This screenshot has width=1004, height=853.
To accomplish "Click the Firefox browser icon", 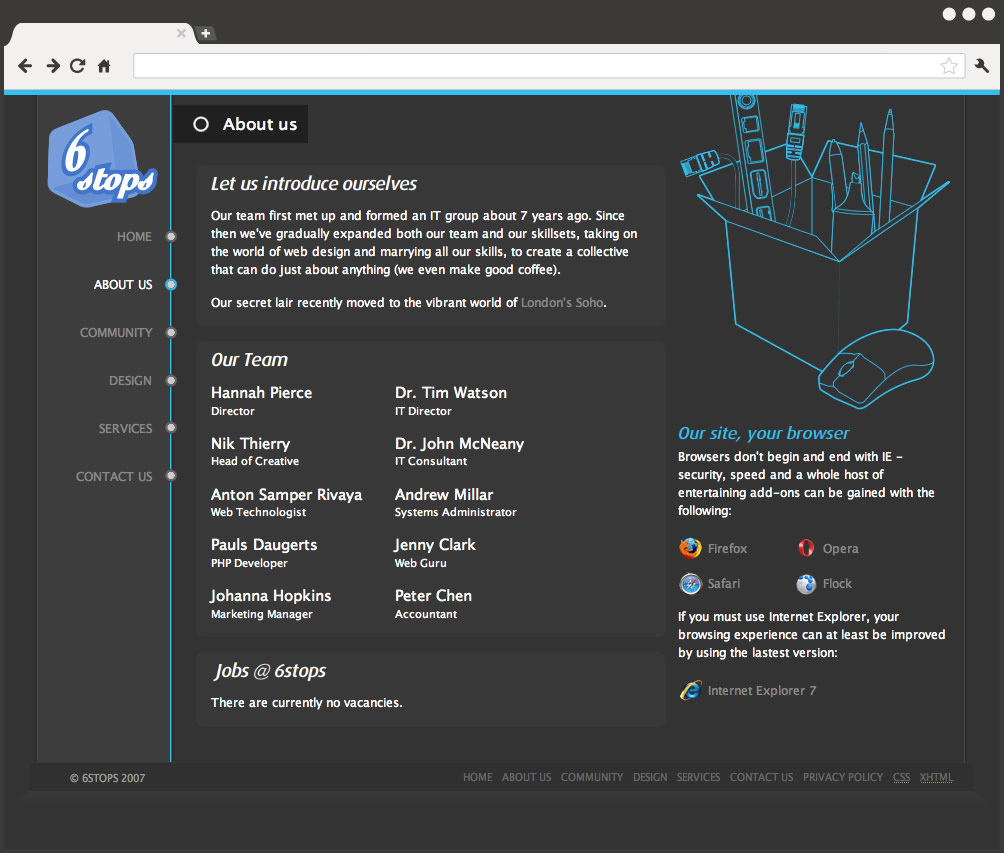I will [x=690, y=548].
